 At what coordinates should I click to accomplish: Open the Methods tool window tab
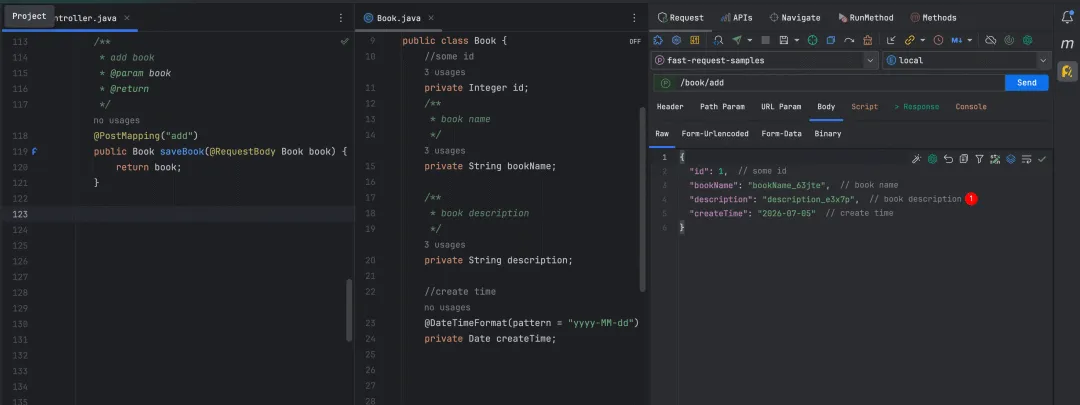click(933, 18)
